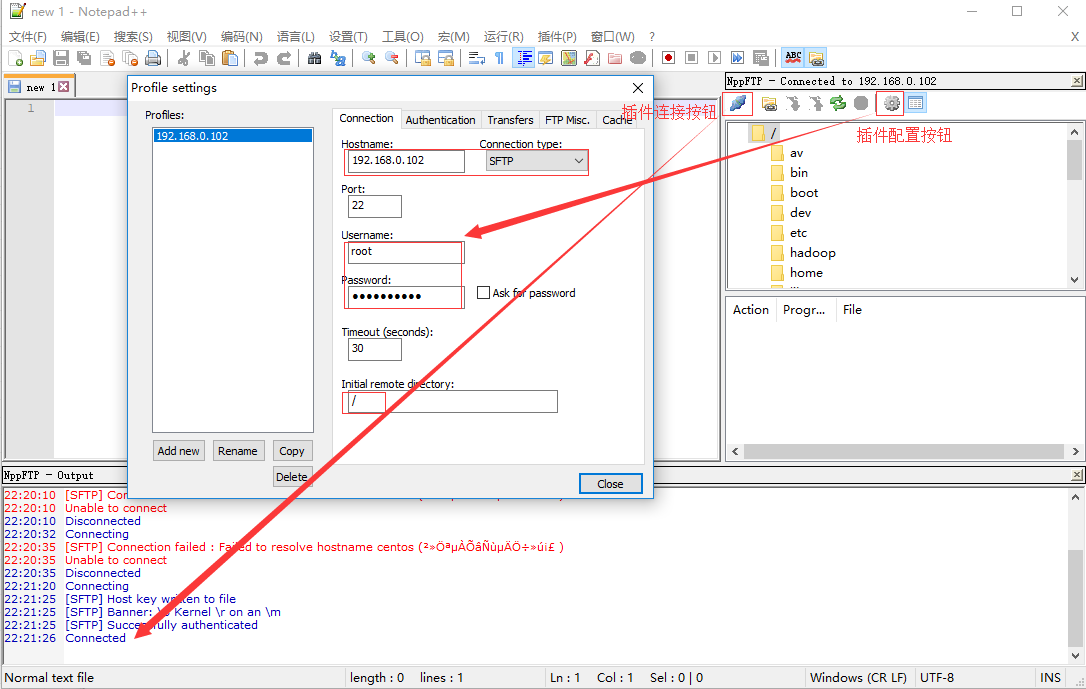Click the Close button in Profile settings

coord(610,484)
